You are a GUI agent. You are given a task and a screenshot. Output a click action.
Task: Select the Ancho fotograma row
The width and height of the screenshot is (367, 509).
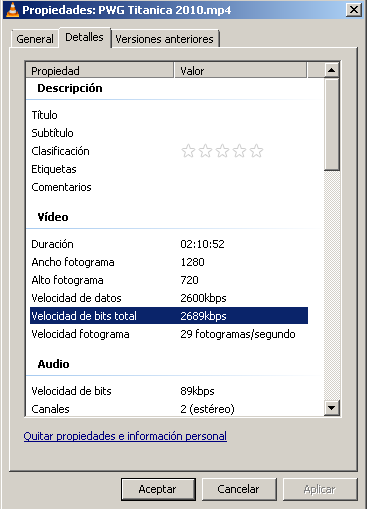click(169, 262)
